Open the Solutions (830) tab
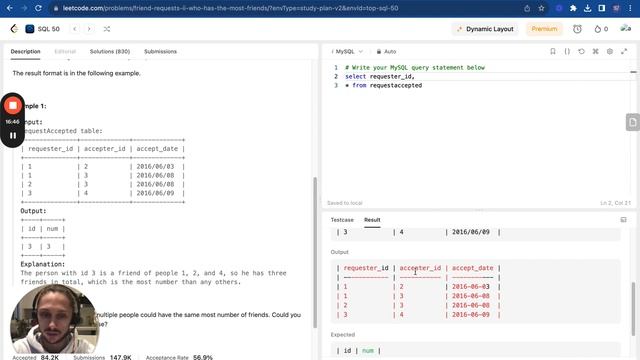This screenshot has height=360, width=640. 110,51
